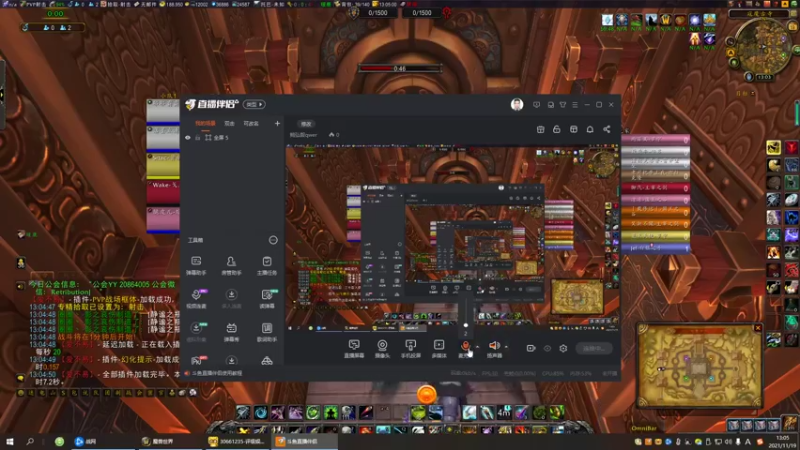Click the 修改 edit button above the preview
The width and height of the screenshot is (800, 450).
click(306, 124)
